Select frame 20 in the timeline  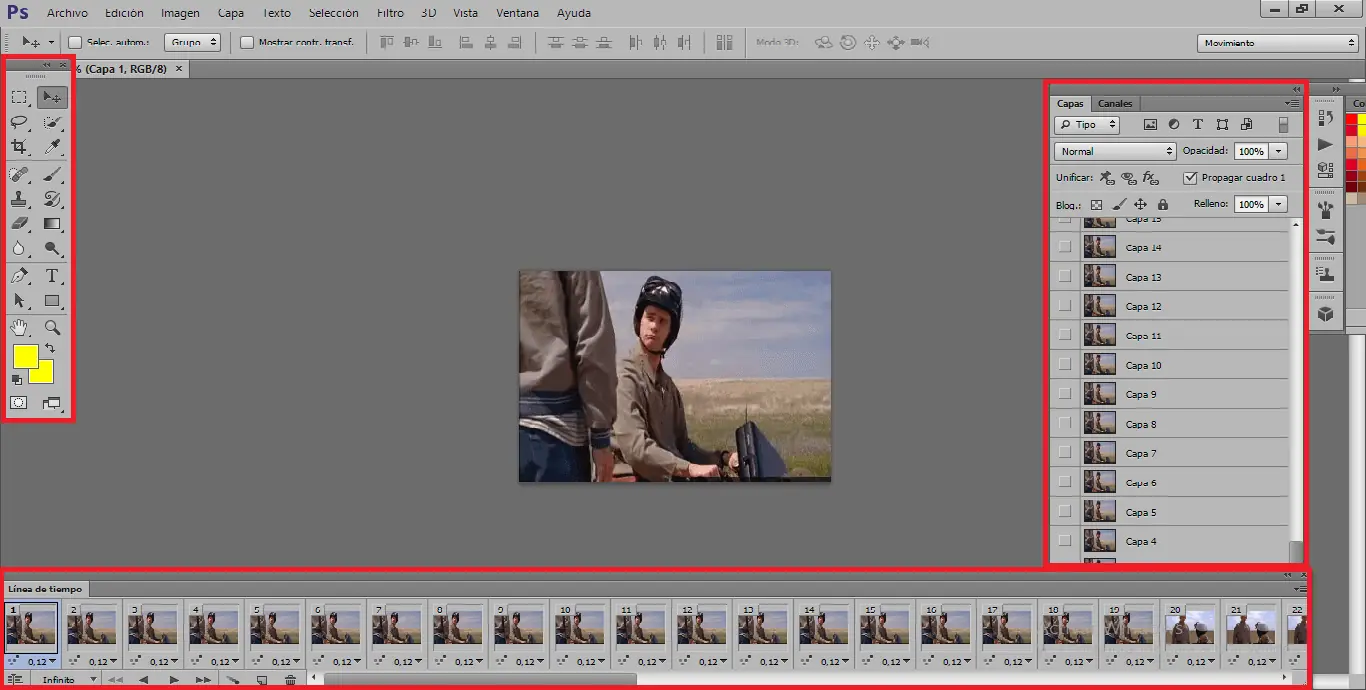[1189, 628]
